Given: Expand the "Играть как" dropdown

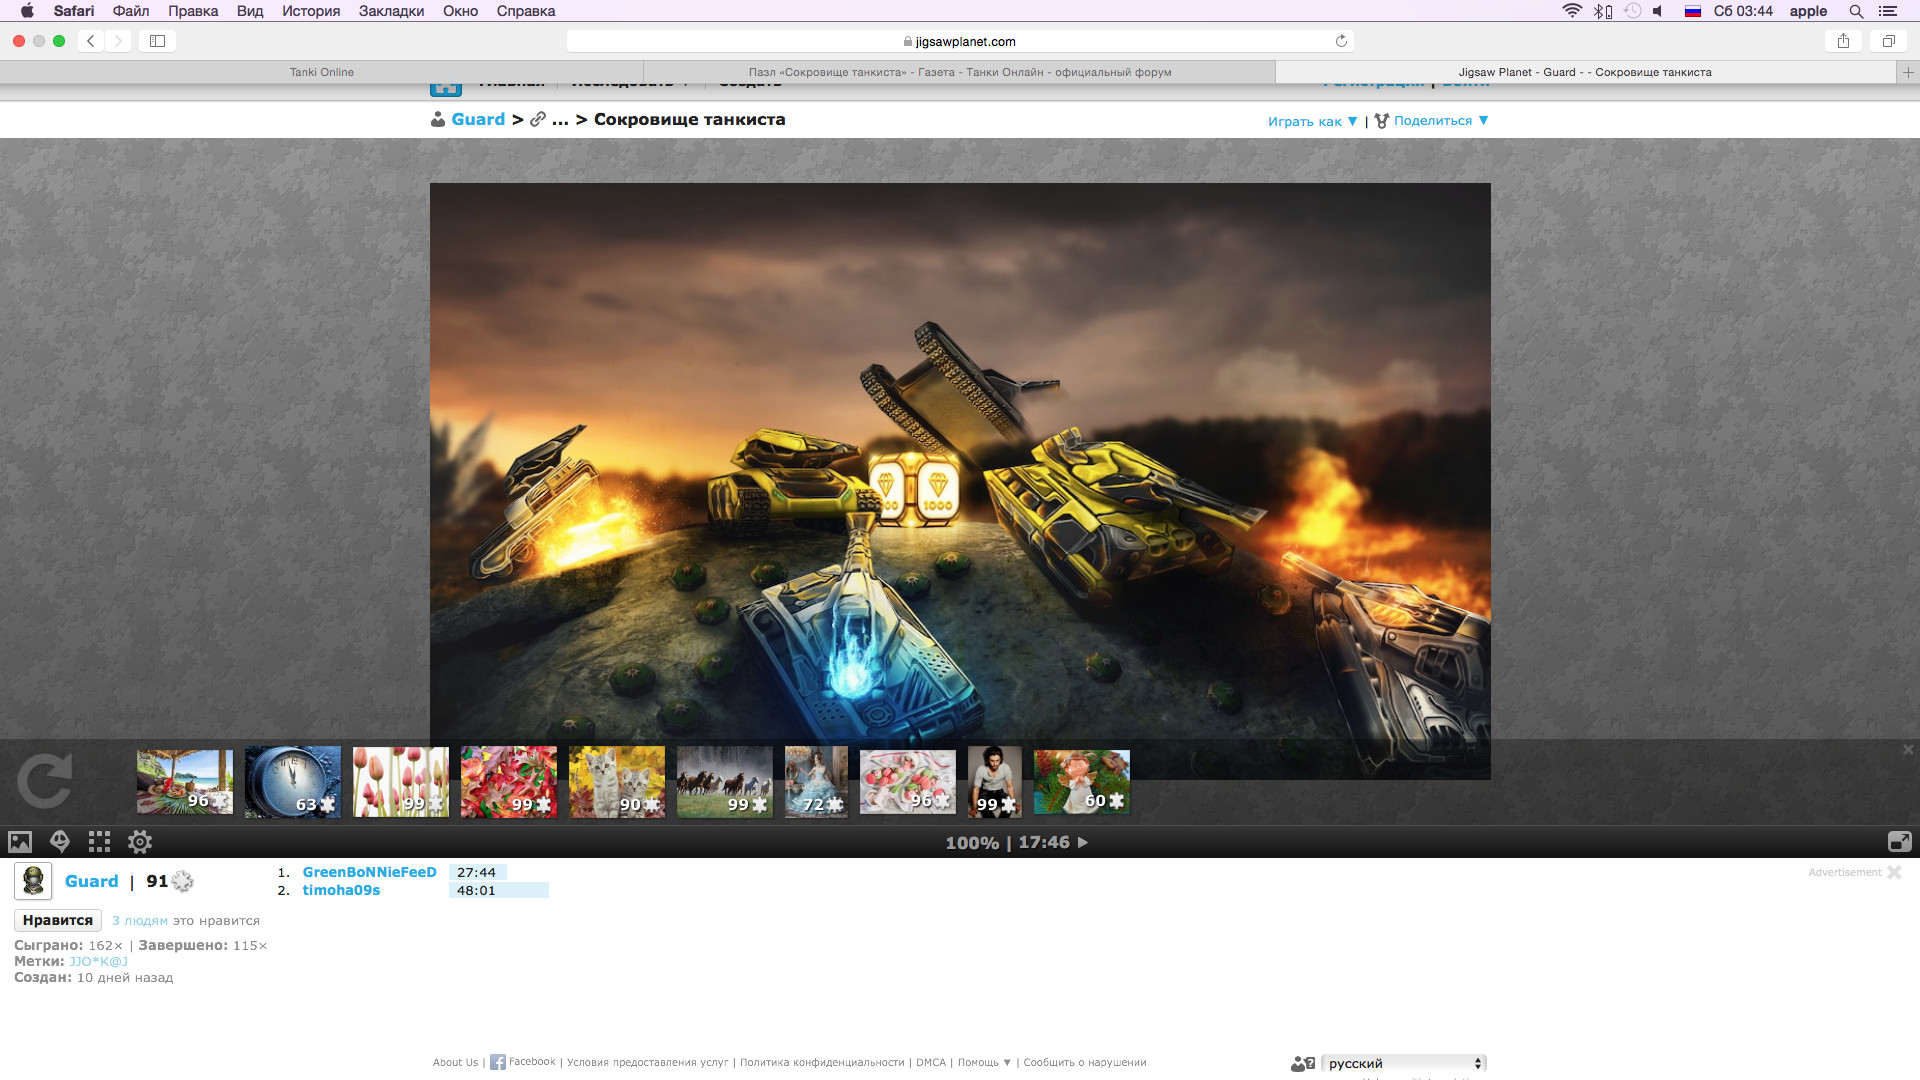Looking at the screenshot, I should 1312,121.
